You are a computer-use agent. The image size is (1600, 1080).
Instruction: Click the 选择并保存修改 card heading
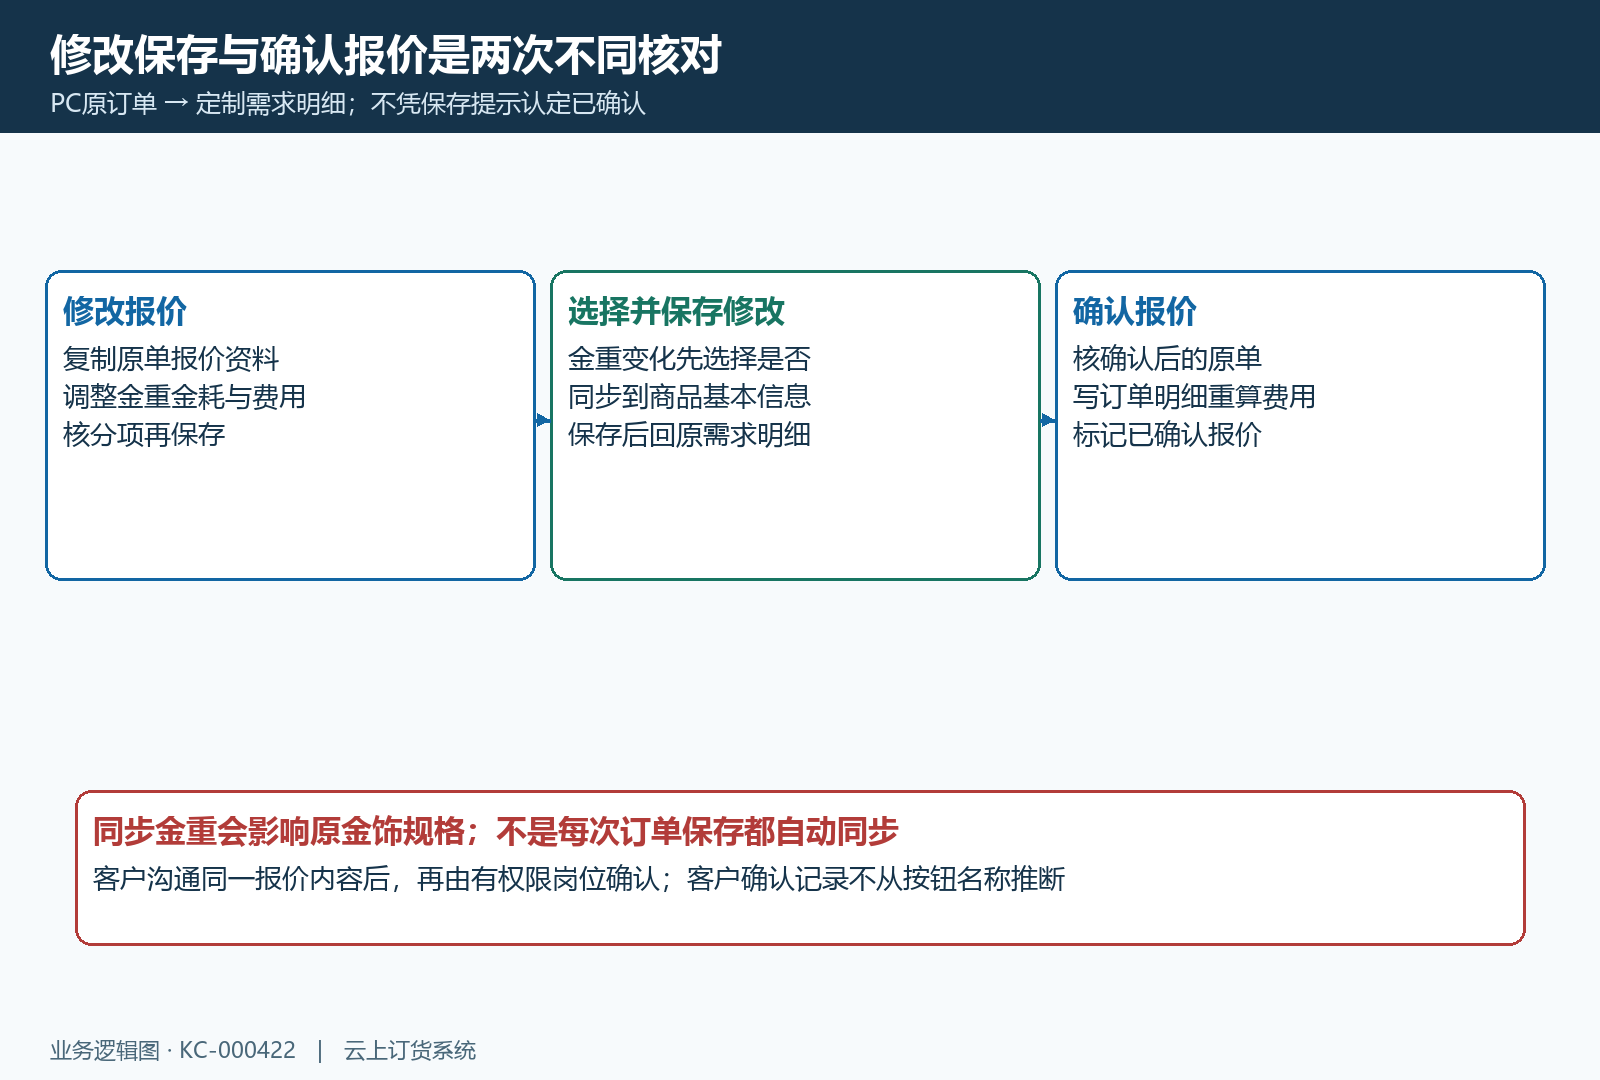676,311
